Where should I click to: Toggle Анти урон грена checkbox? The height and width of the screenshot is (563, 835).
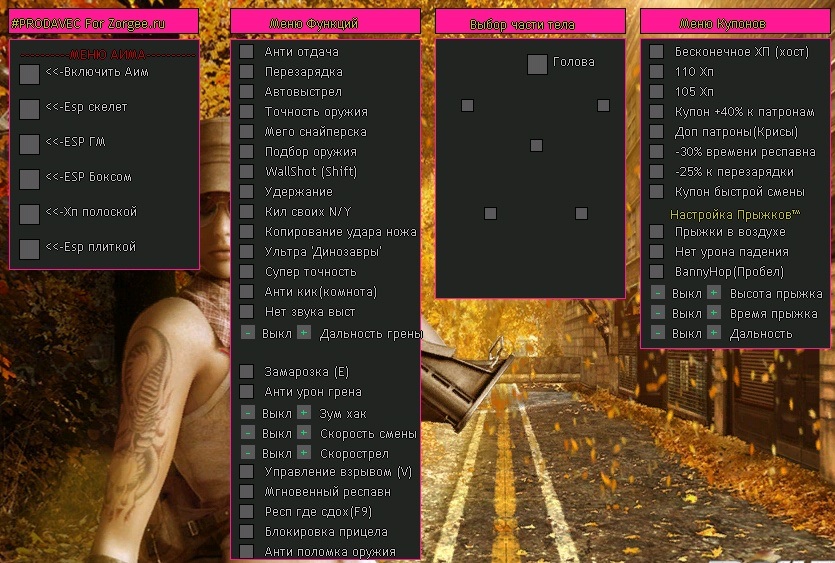[247, 391]
